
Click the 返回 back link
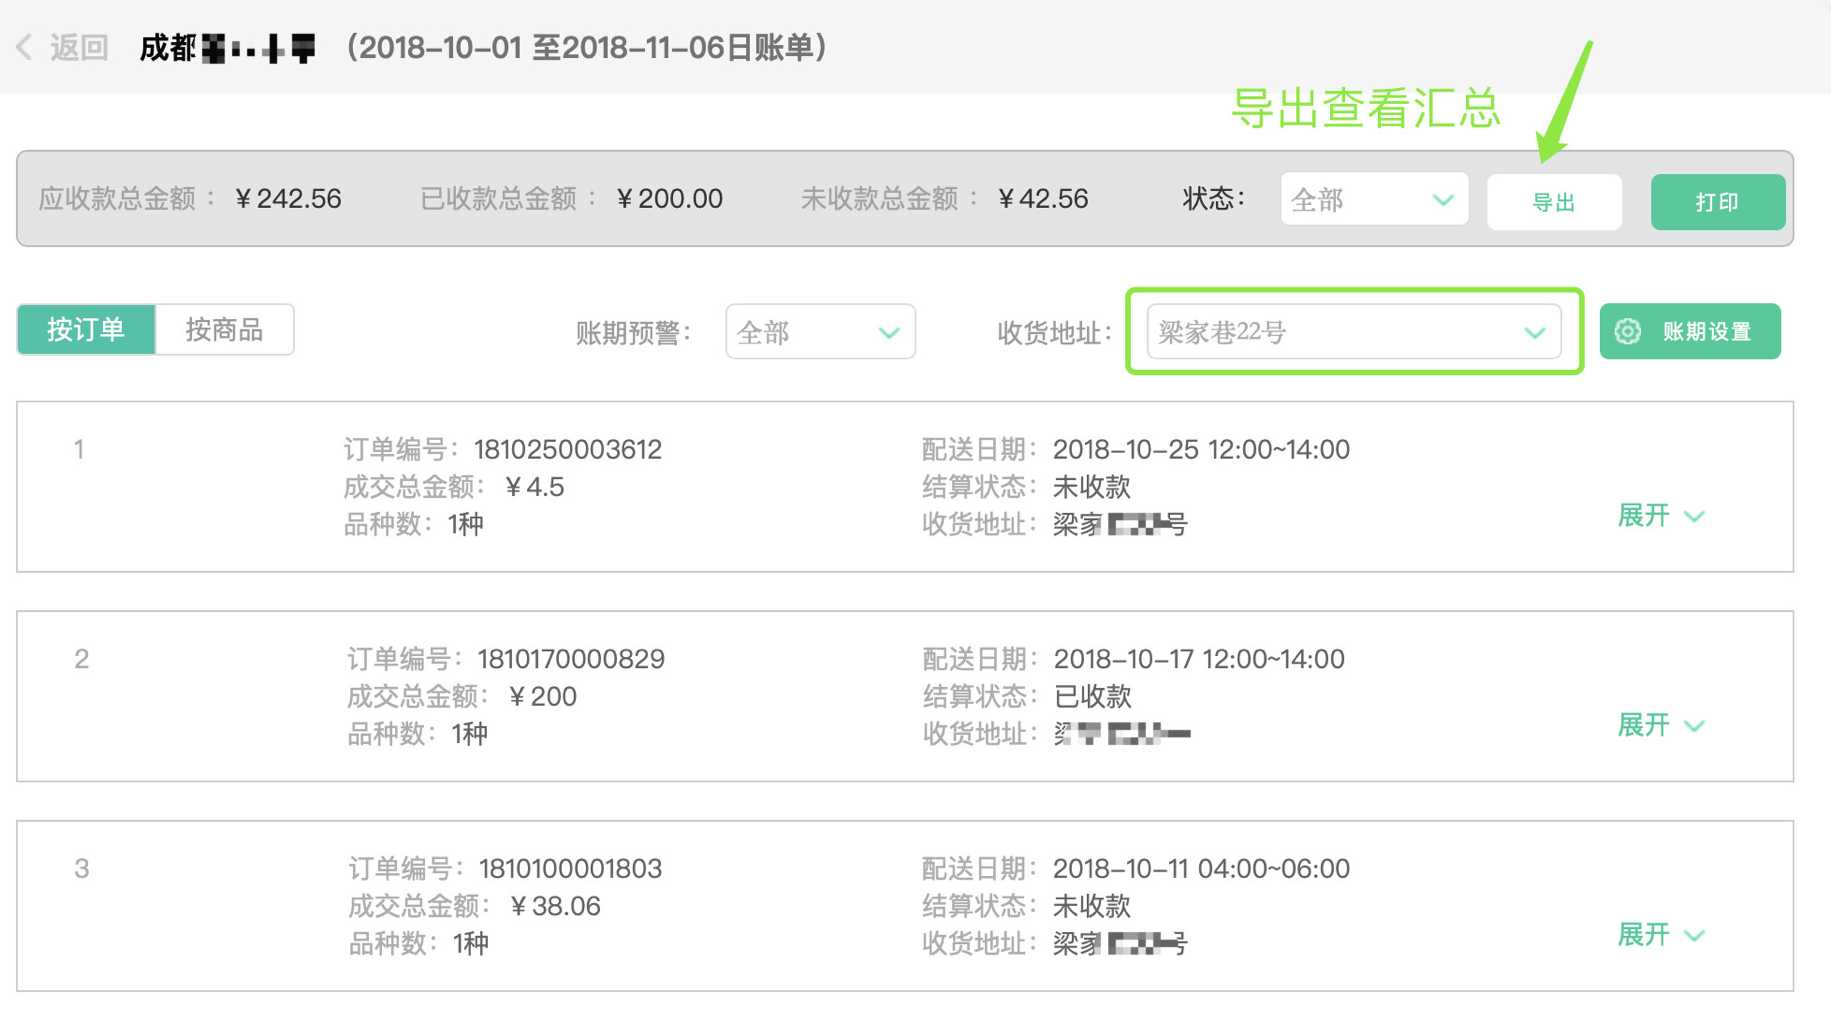pos(78,47)
